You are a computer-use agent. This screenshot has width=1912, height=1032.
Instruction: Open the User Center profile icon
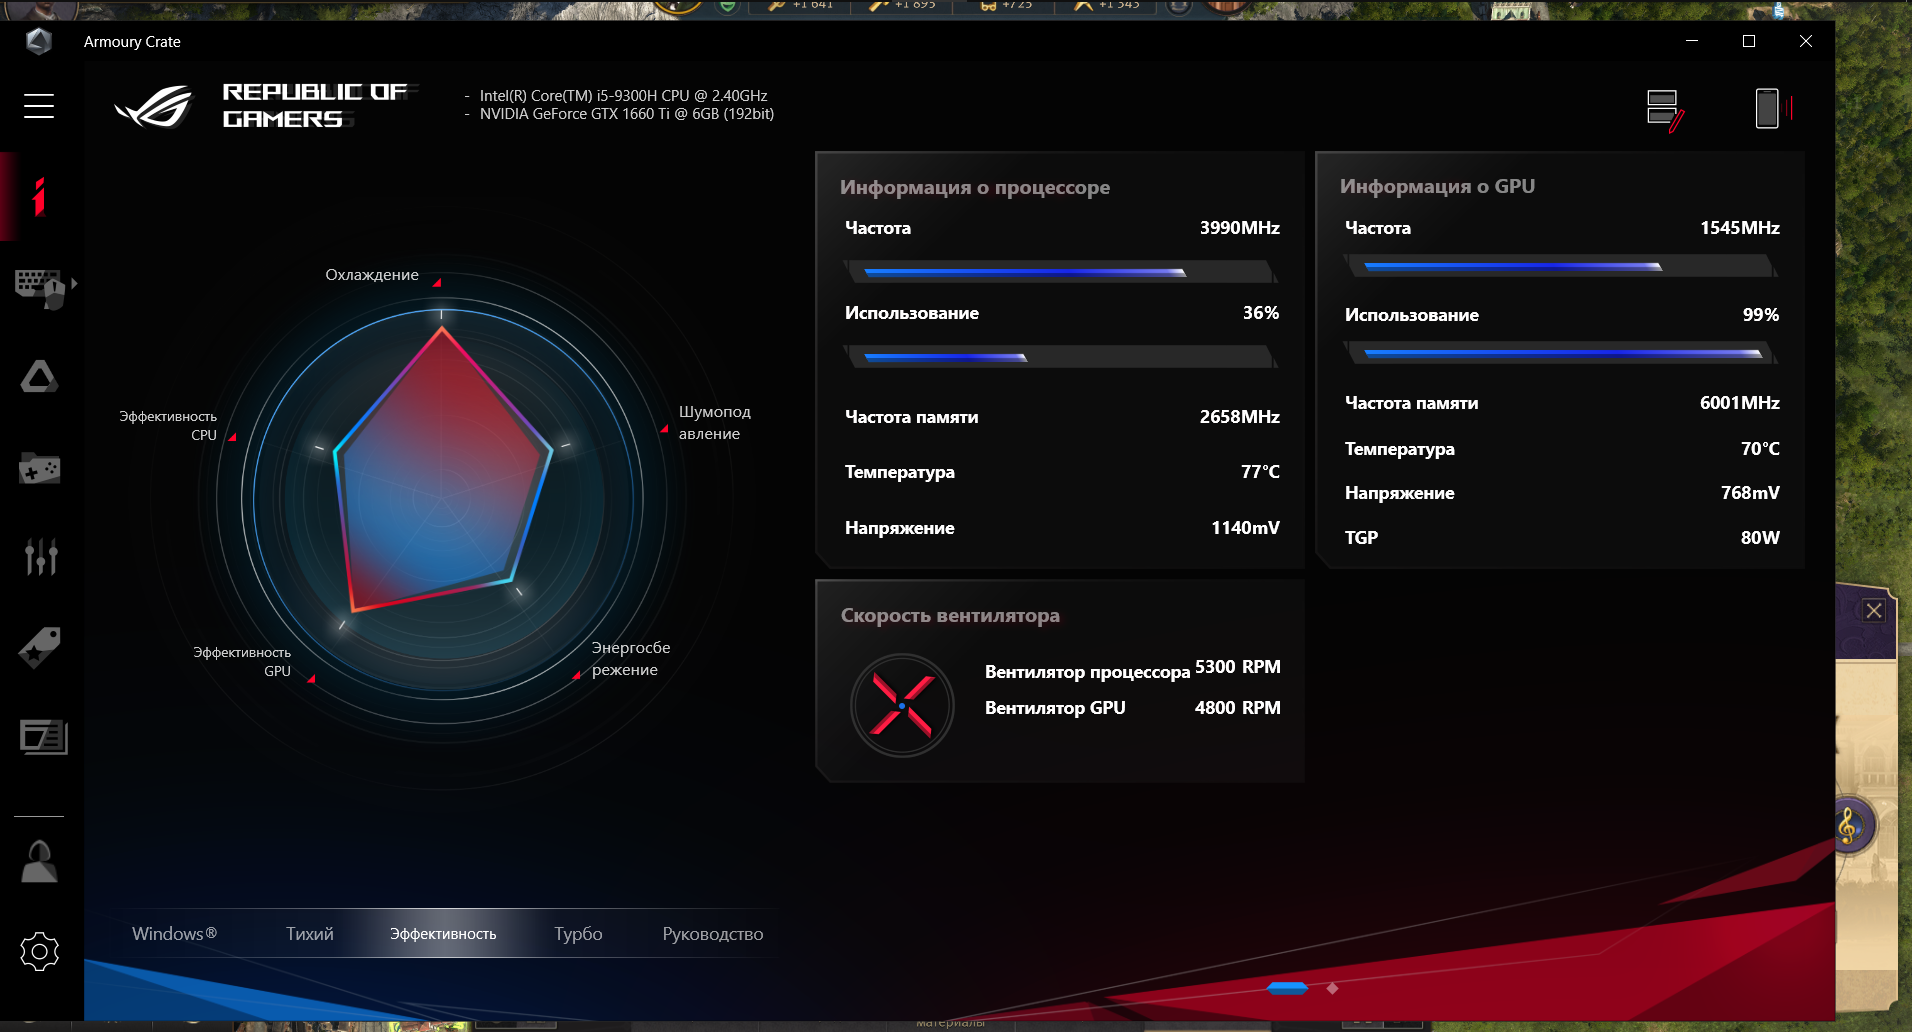pos(39,861)
